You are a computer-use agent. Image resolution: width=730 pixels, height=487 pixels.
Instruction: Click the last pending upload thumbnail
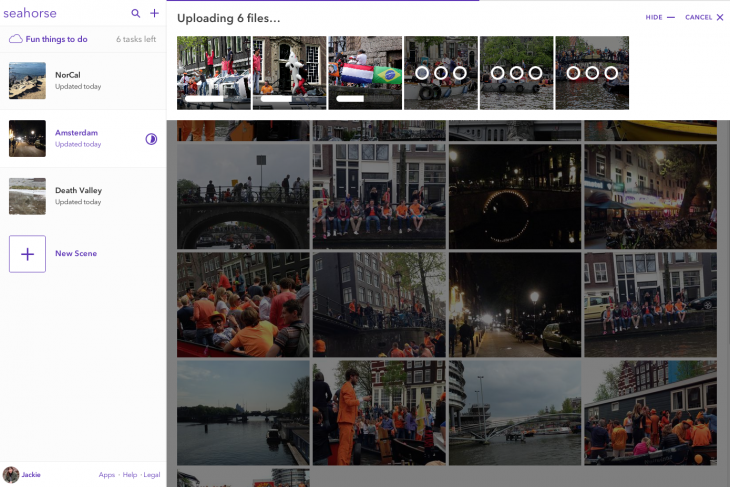592,73
